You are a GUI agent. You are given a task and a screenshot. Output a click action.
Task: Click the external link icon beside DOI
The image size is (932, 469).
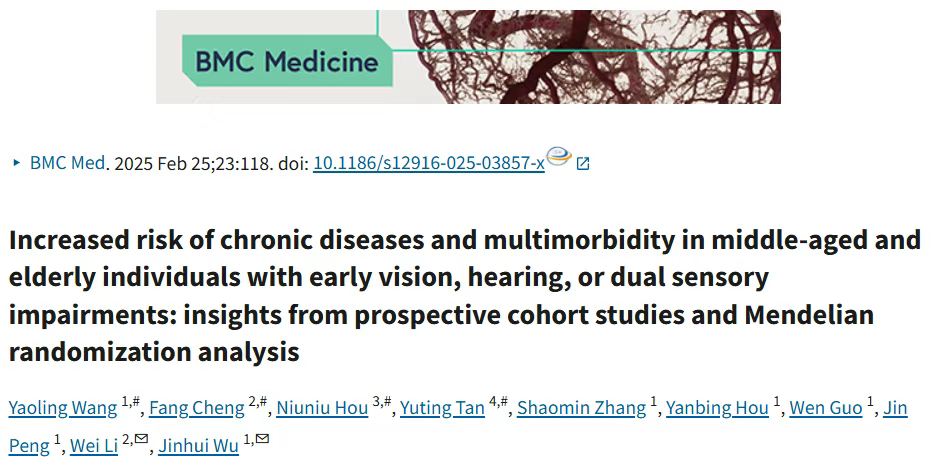point(583,163)
